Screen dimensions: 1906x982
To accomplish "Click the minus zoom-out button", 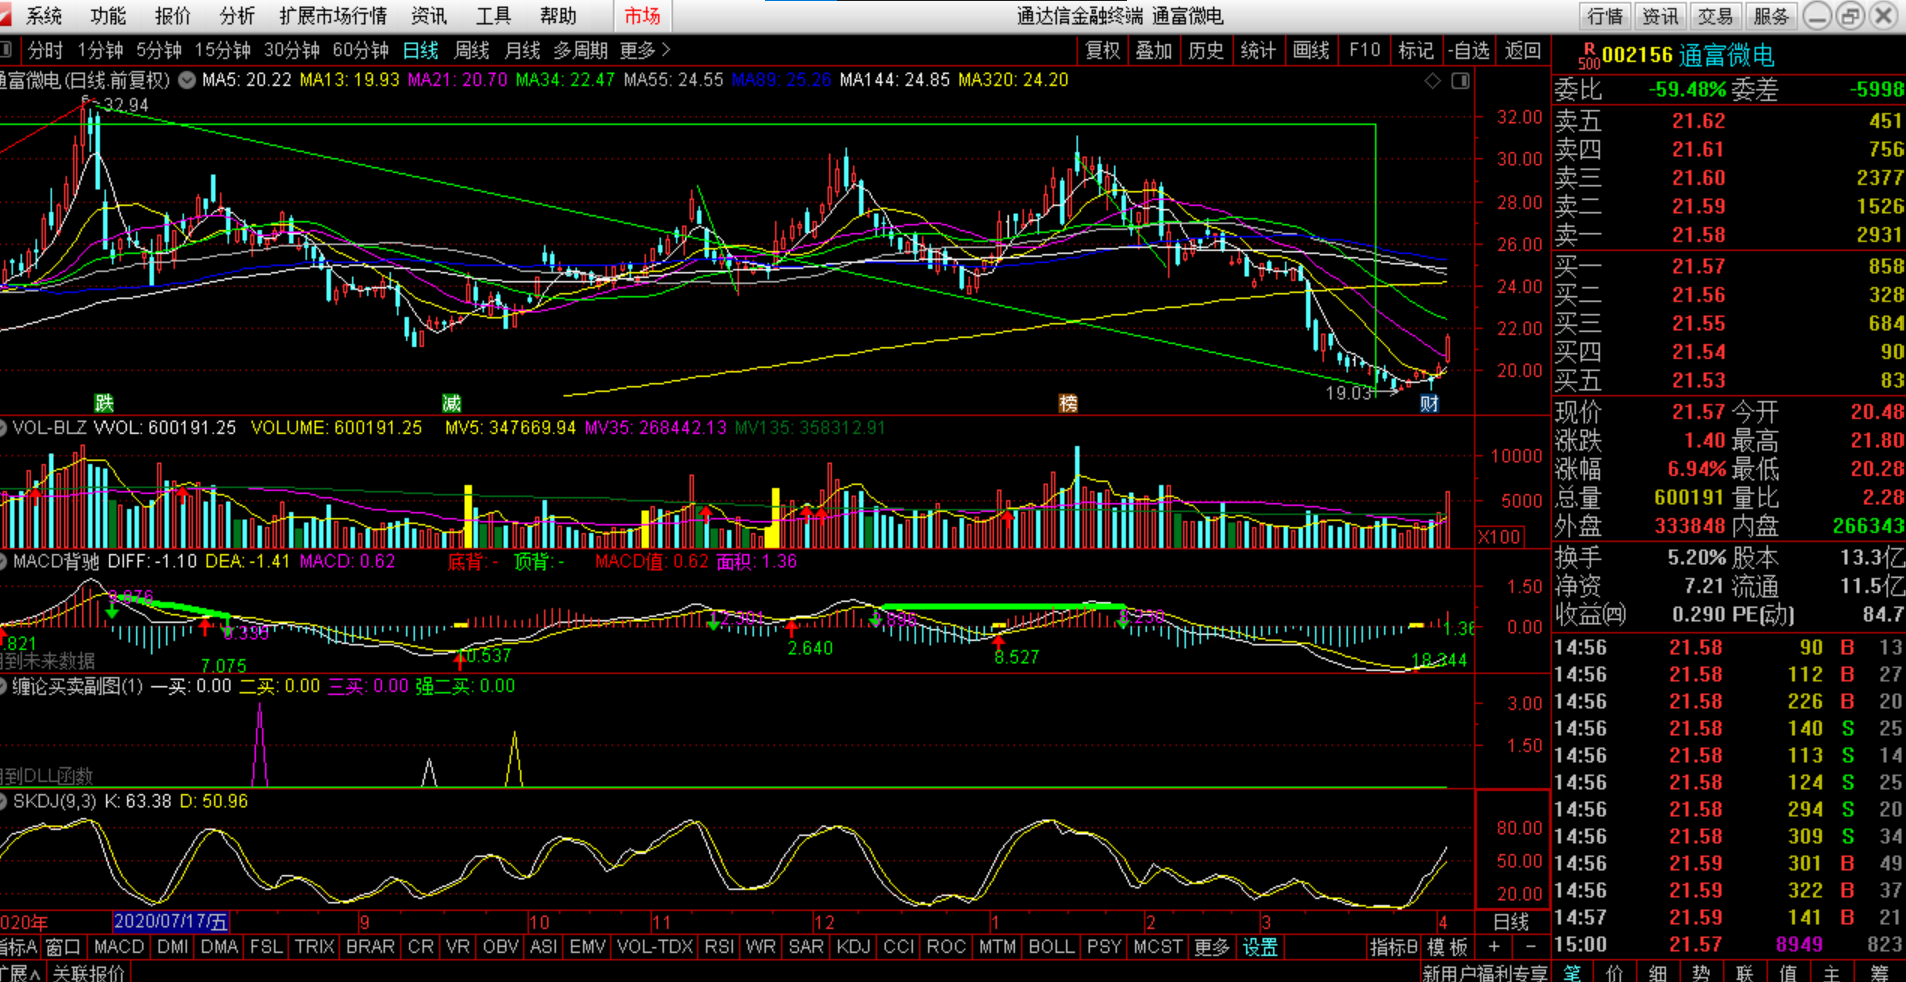I will tap(1530, 946).
